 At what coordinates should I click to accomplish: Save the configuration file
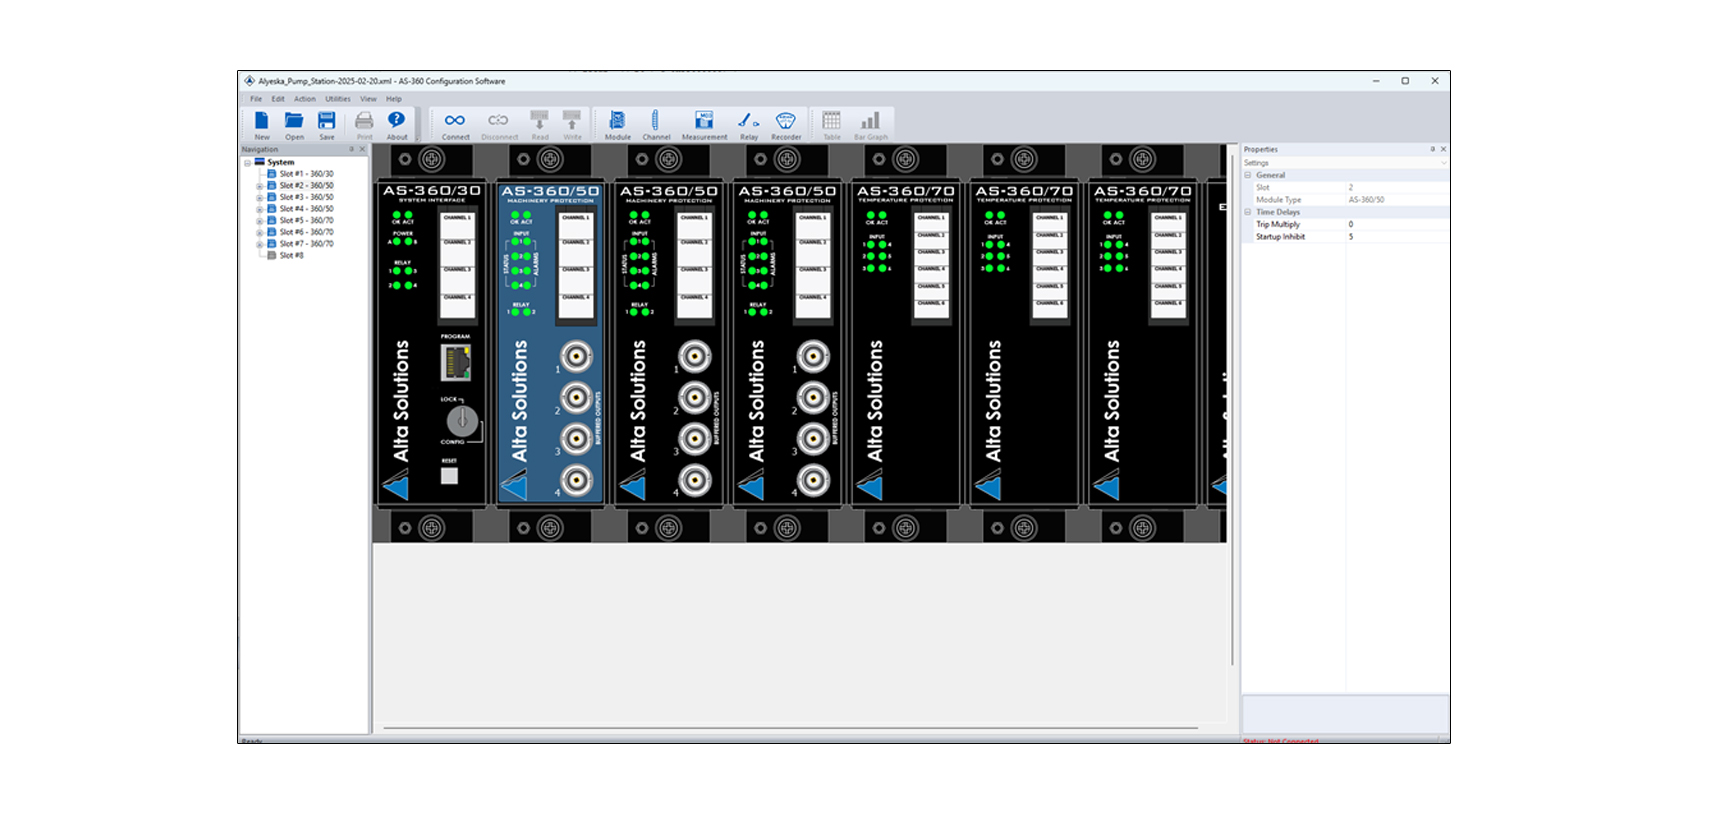coord(326,124)
